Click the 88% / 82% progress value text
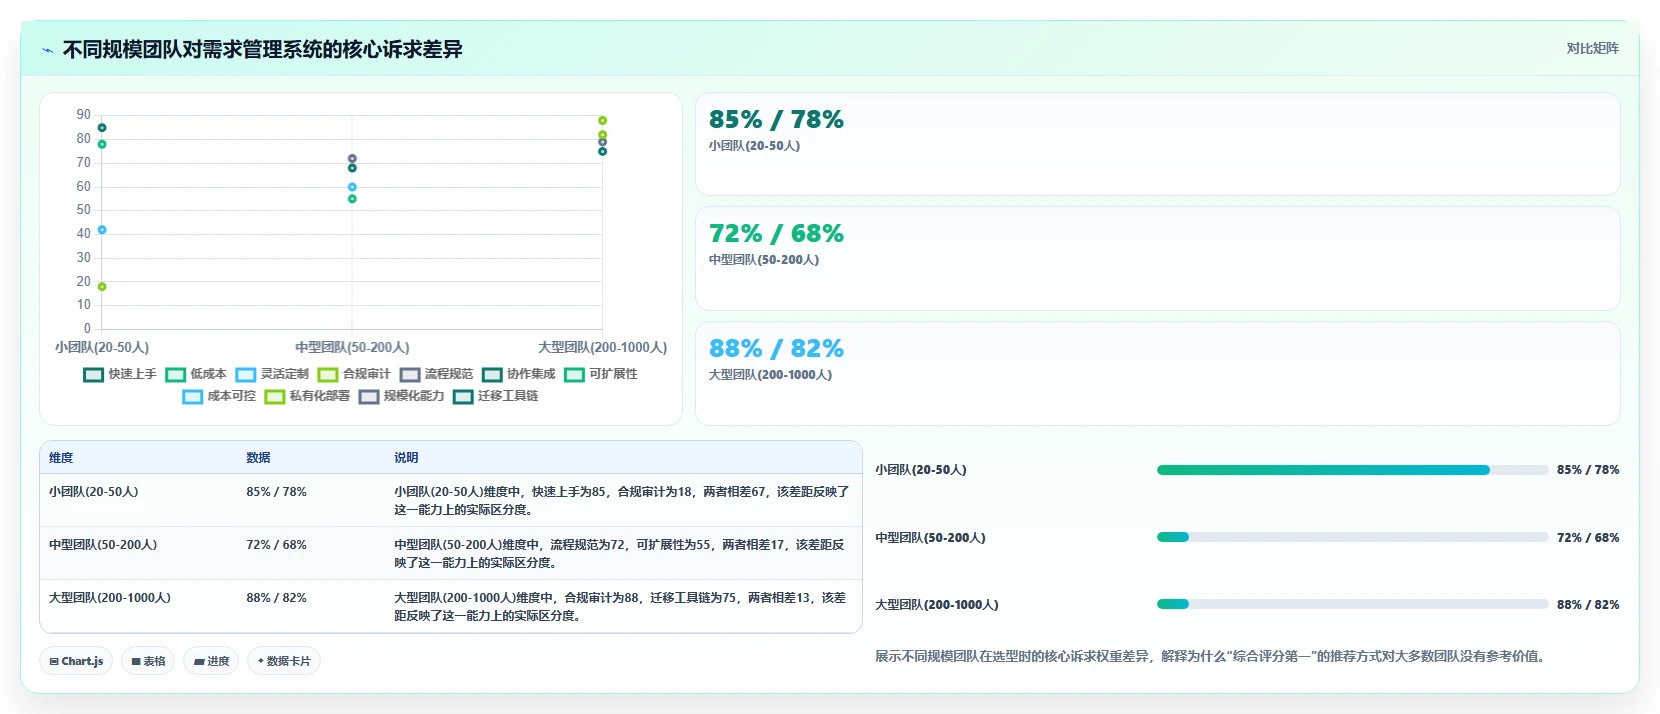The width and height of the screenshot is (1660, 714). coord(1588,605)
